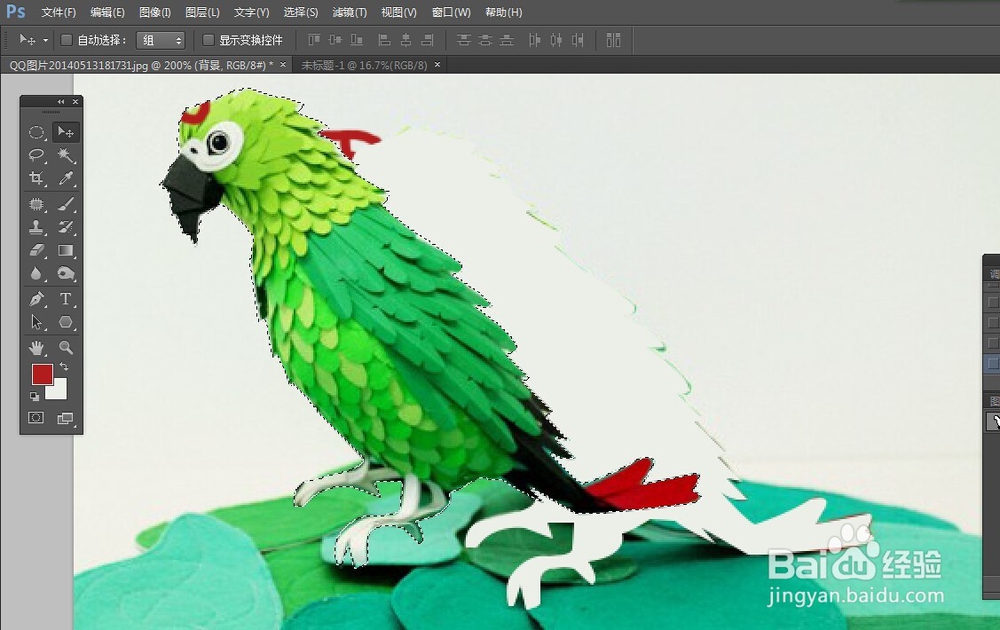Viewport: 1000px width, 630px height.
Task: Select the Type tool
Action: point(66,298)
